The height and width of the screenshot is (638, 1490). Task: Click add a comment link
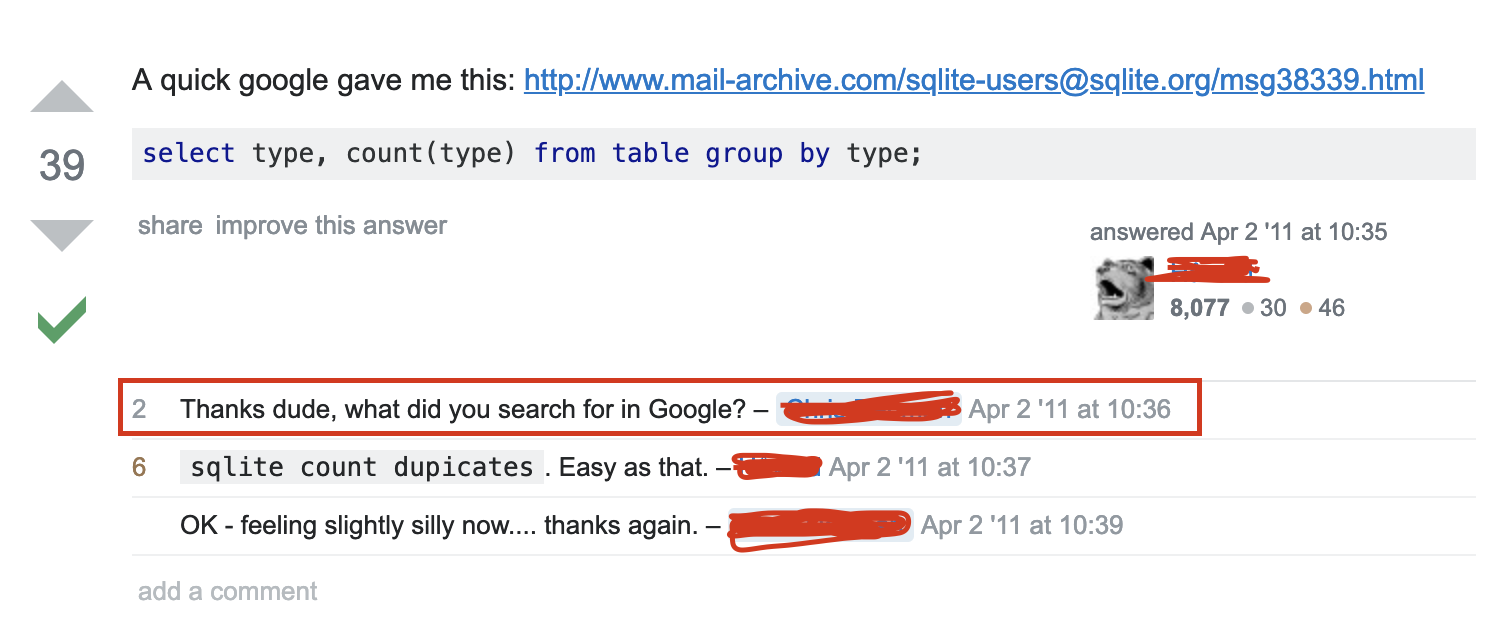pos(227,591)
